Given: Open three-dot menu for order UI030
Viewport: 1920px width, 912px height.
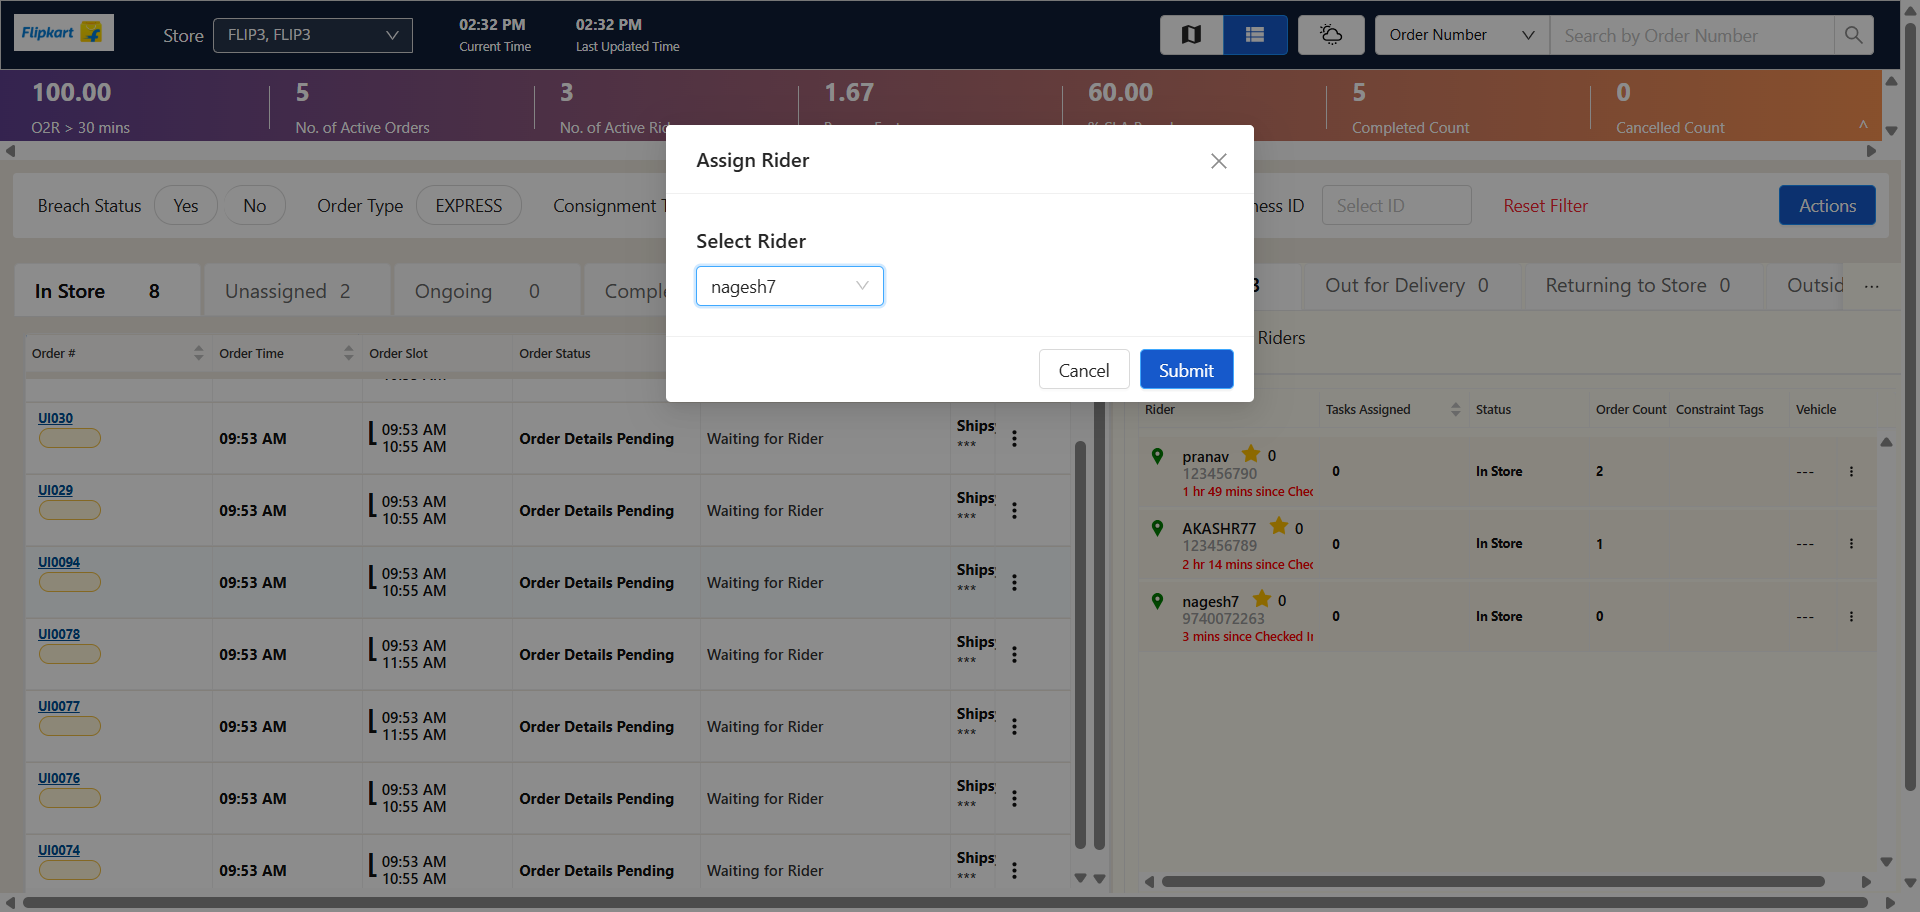Looking at the screenshot, I should click(1014, 438).
